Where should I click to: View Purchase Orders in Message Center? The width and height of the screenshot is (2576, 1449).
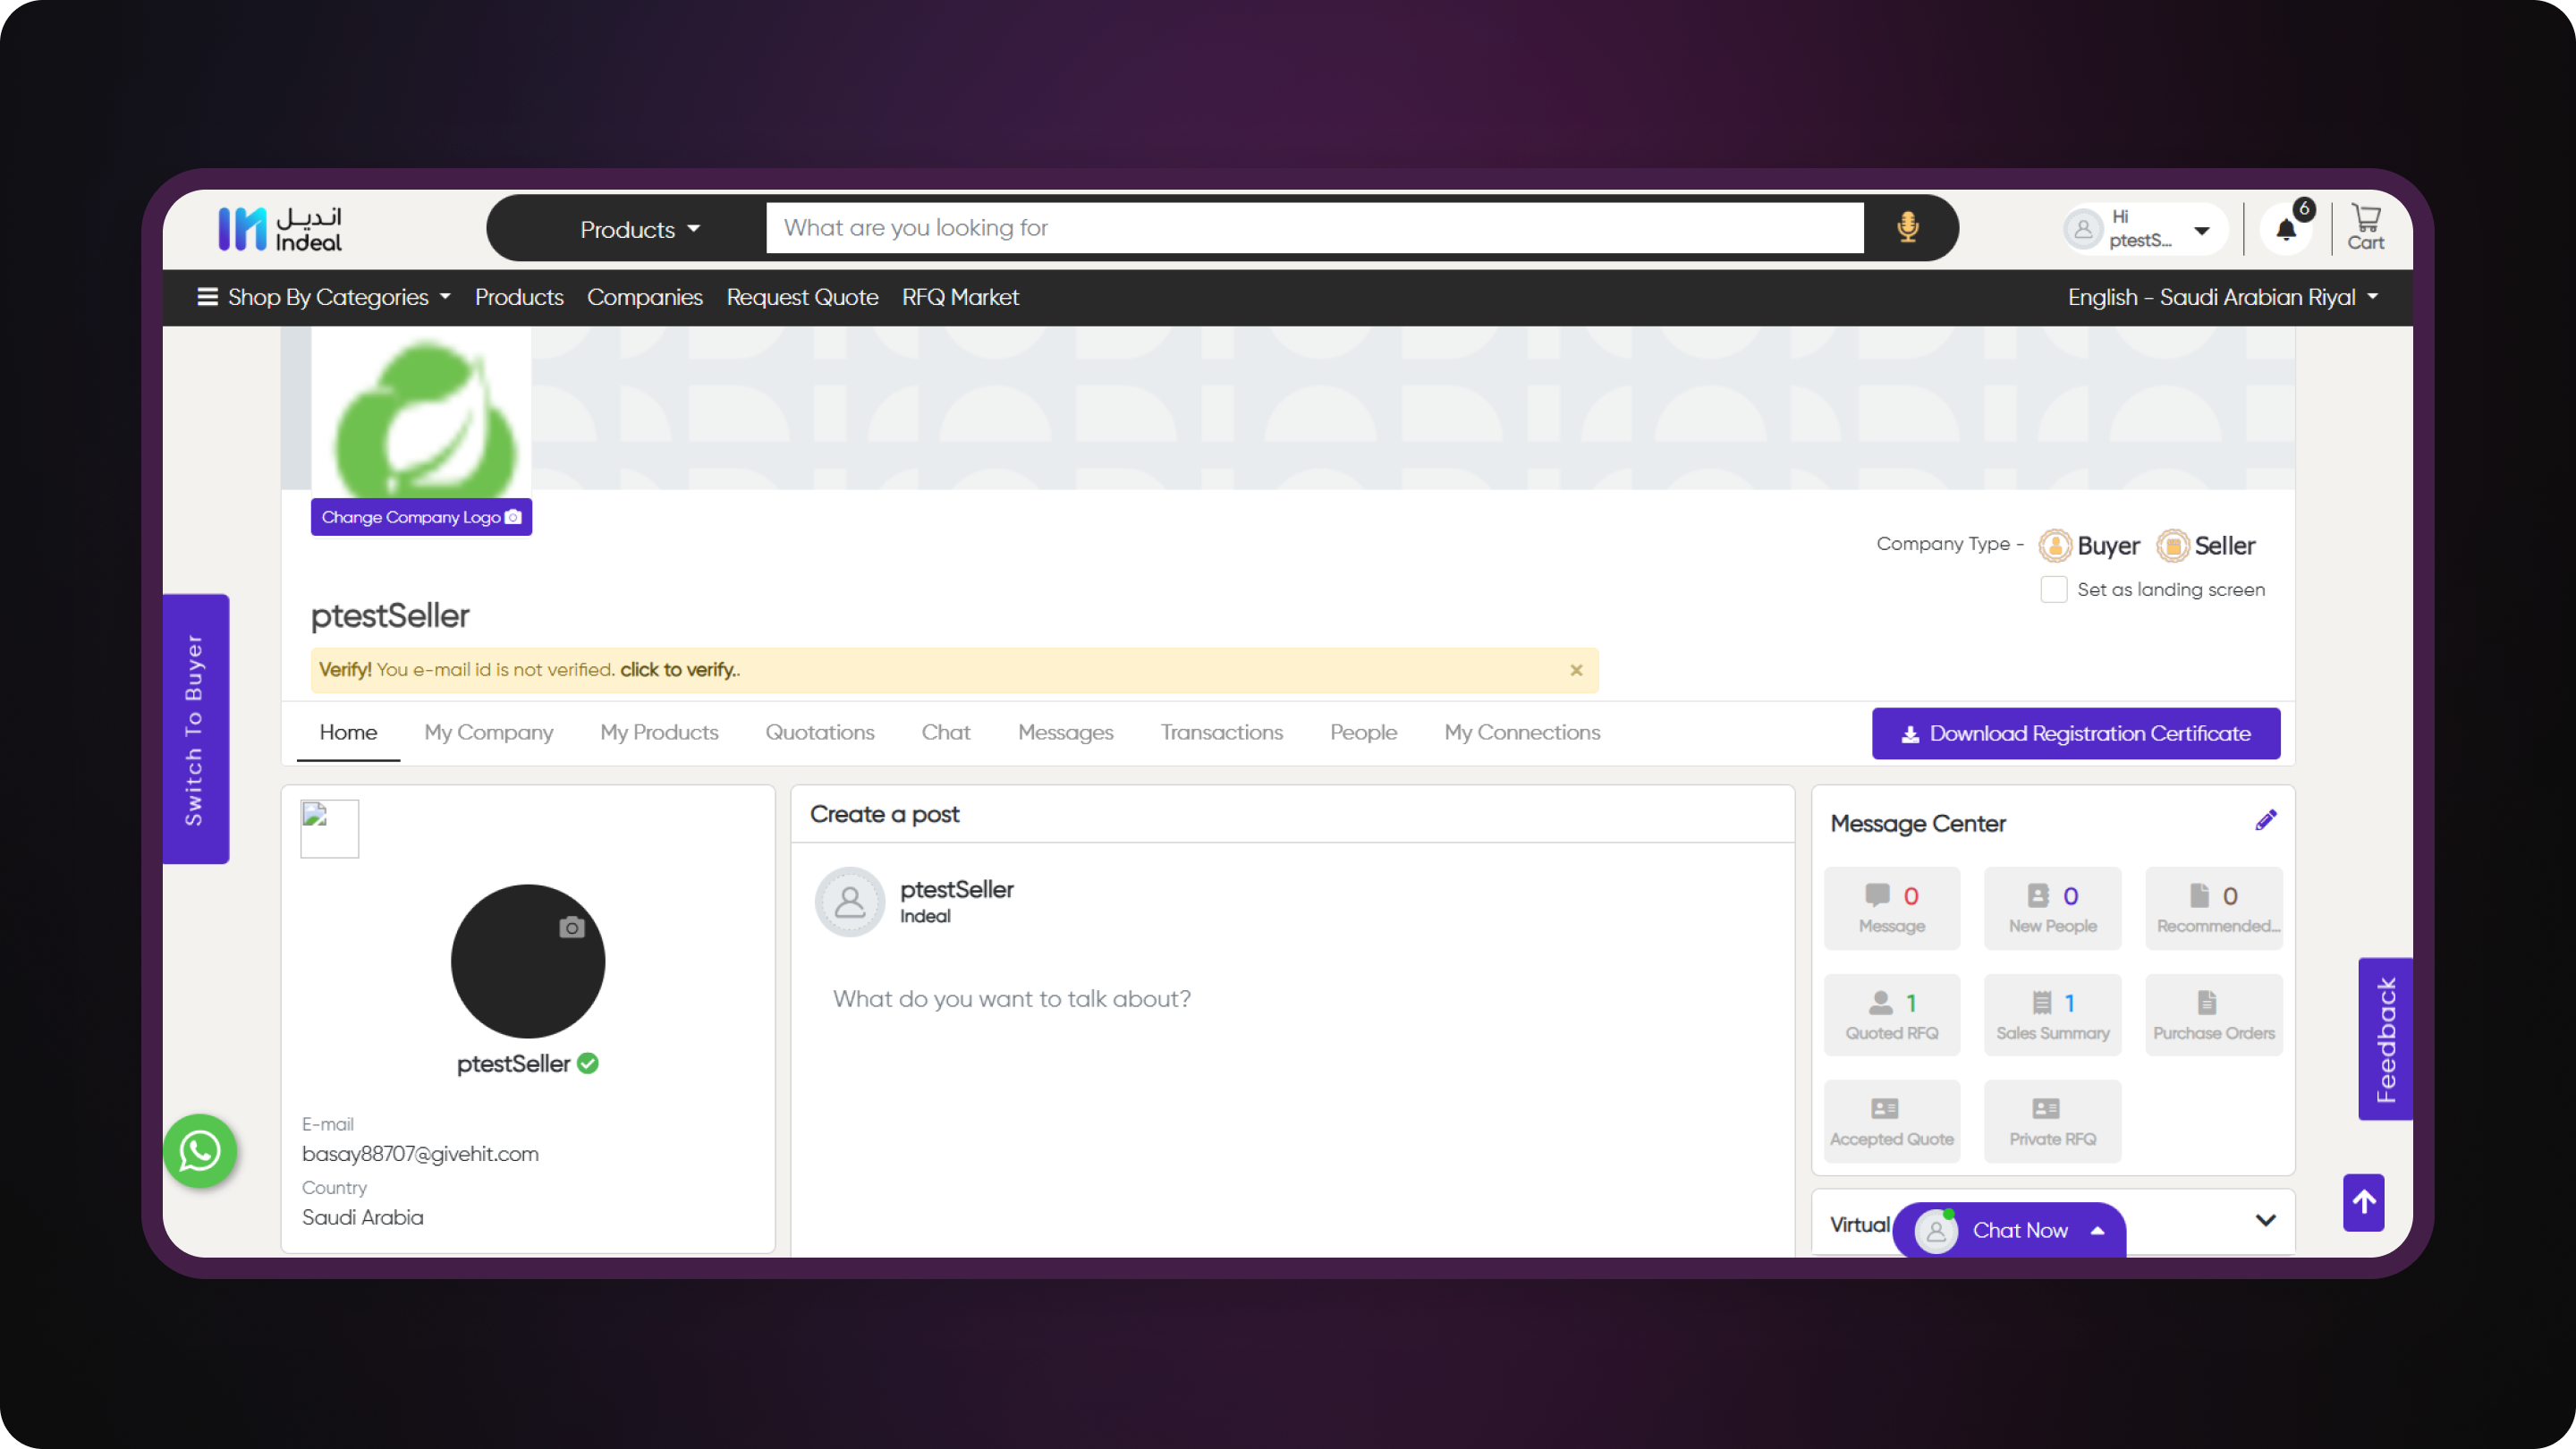(2213, 1014)
